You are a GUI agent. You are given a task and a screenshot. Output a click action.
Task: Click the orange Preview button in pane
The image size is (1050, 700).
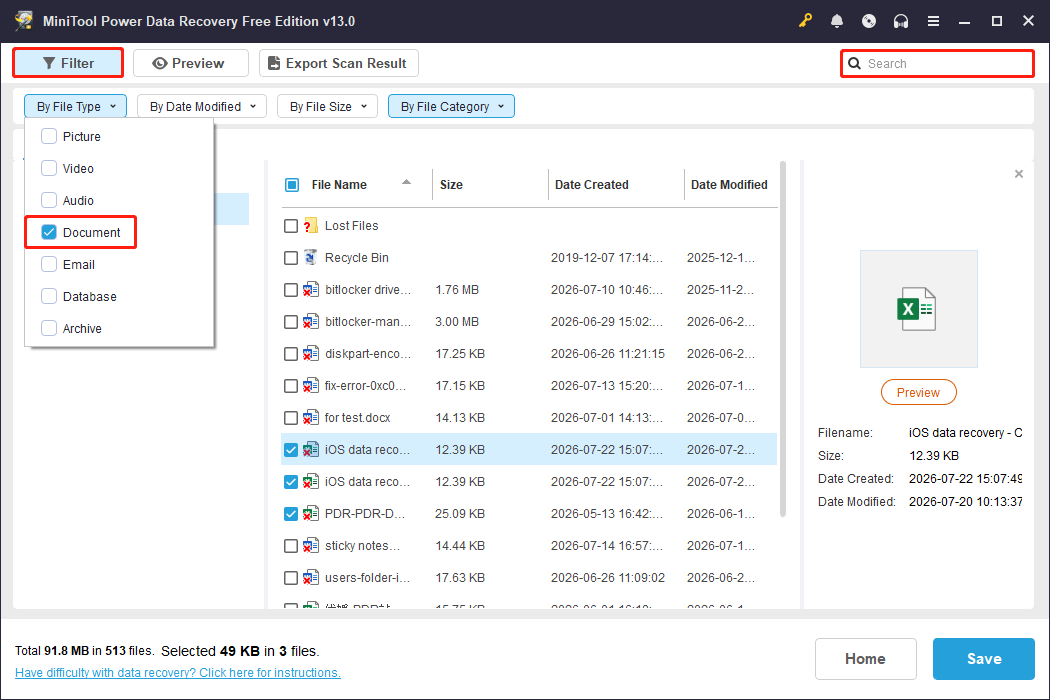[918, 393]
